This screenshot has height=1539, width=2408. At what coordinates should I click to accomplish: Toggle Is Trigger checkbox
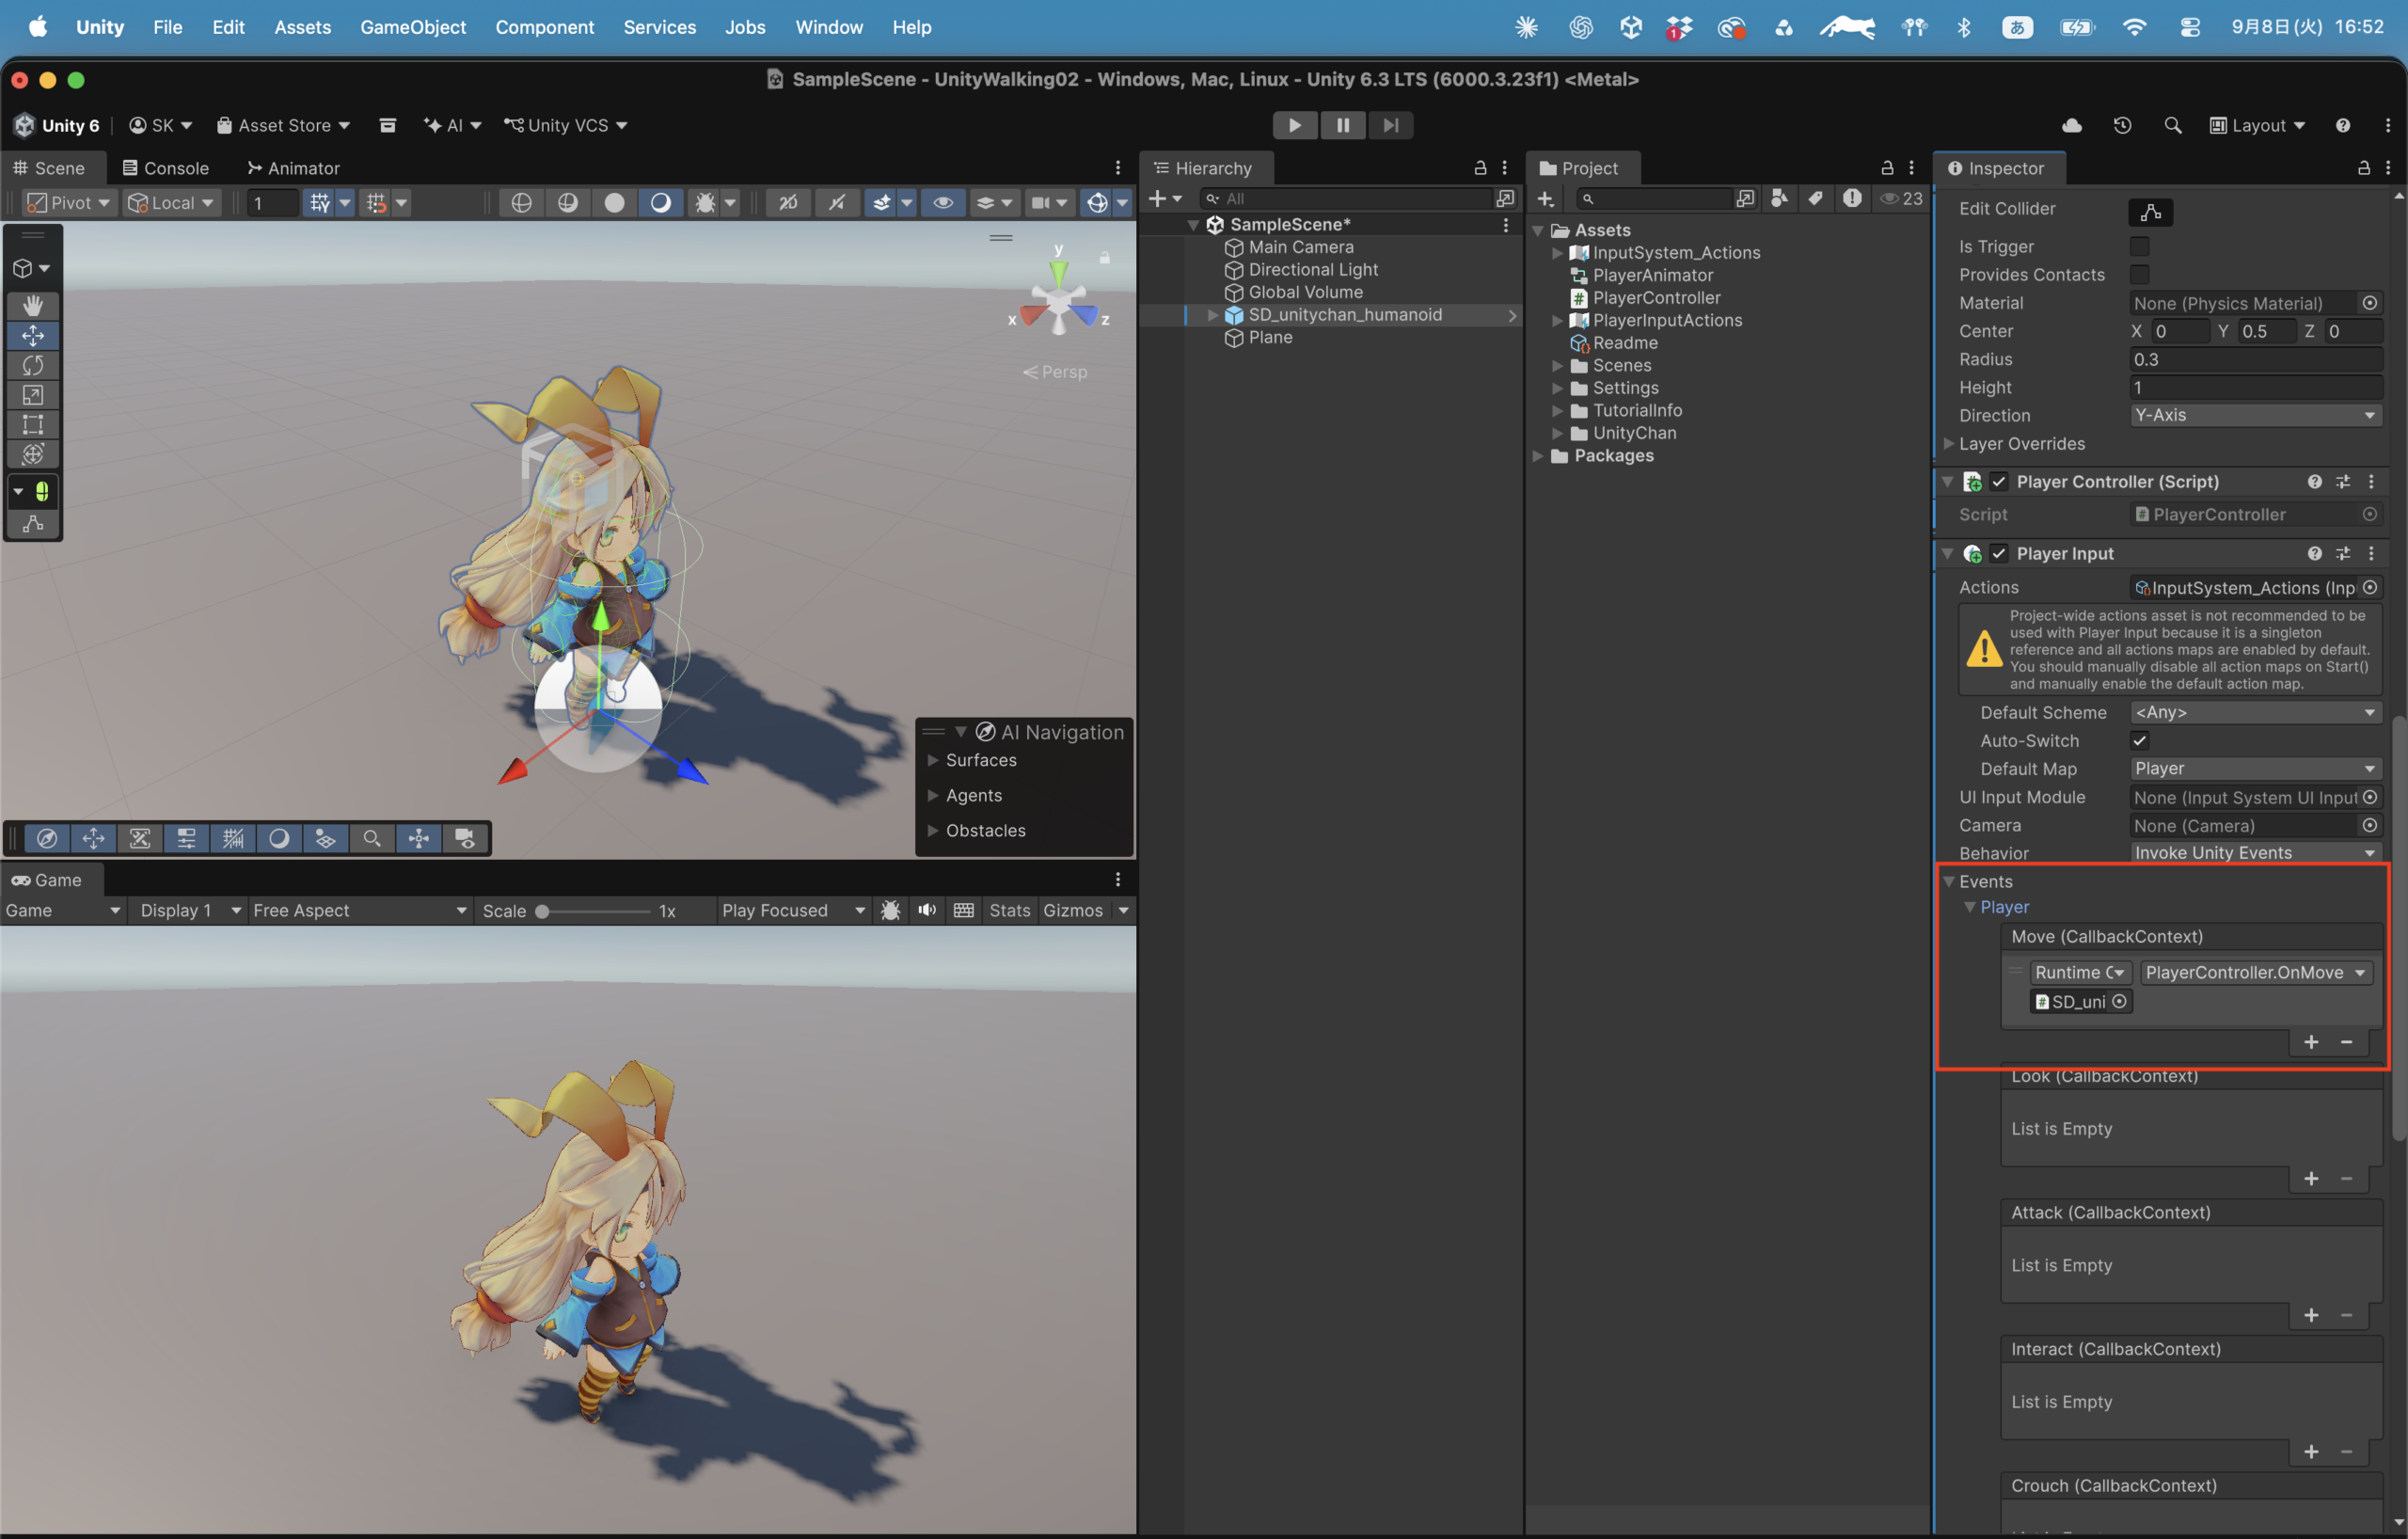(2139, 246)
